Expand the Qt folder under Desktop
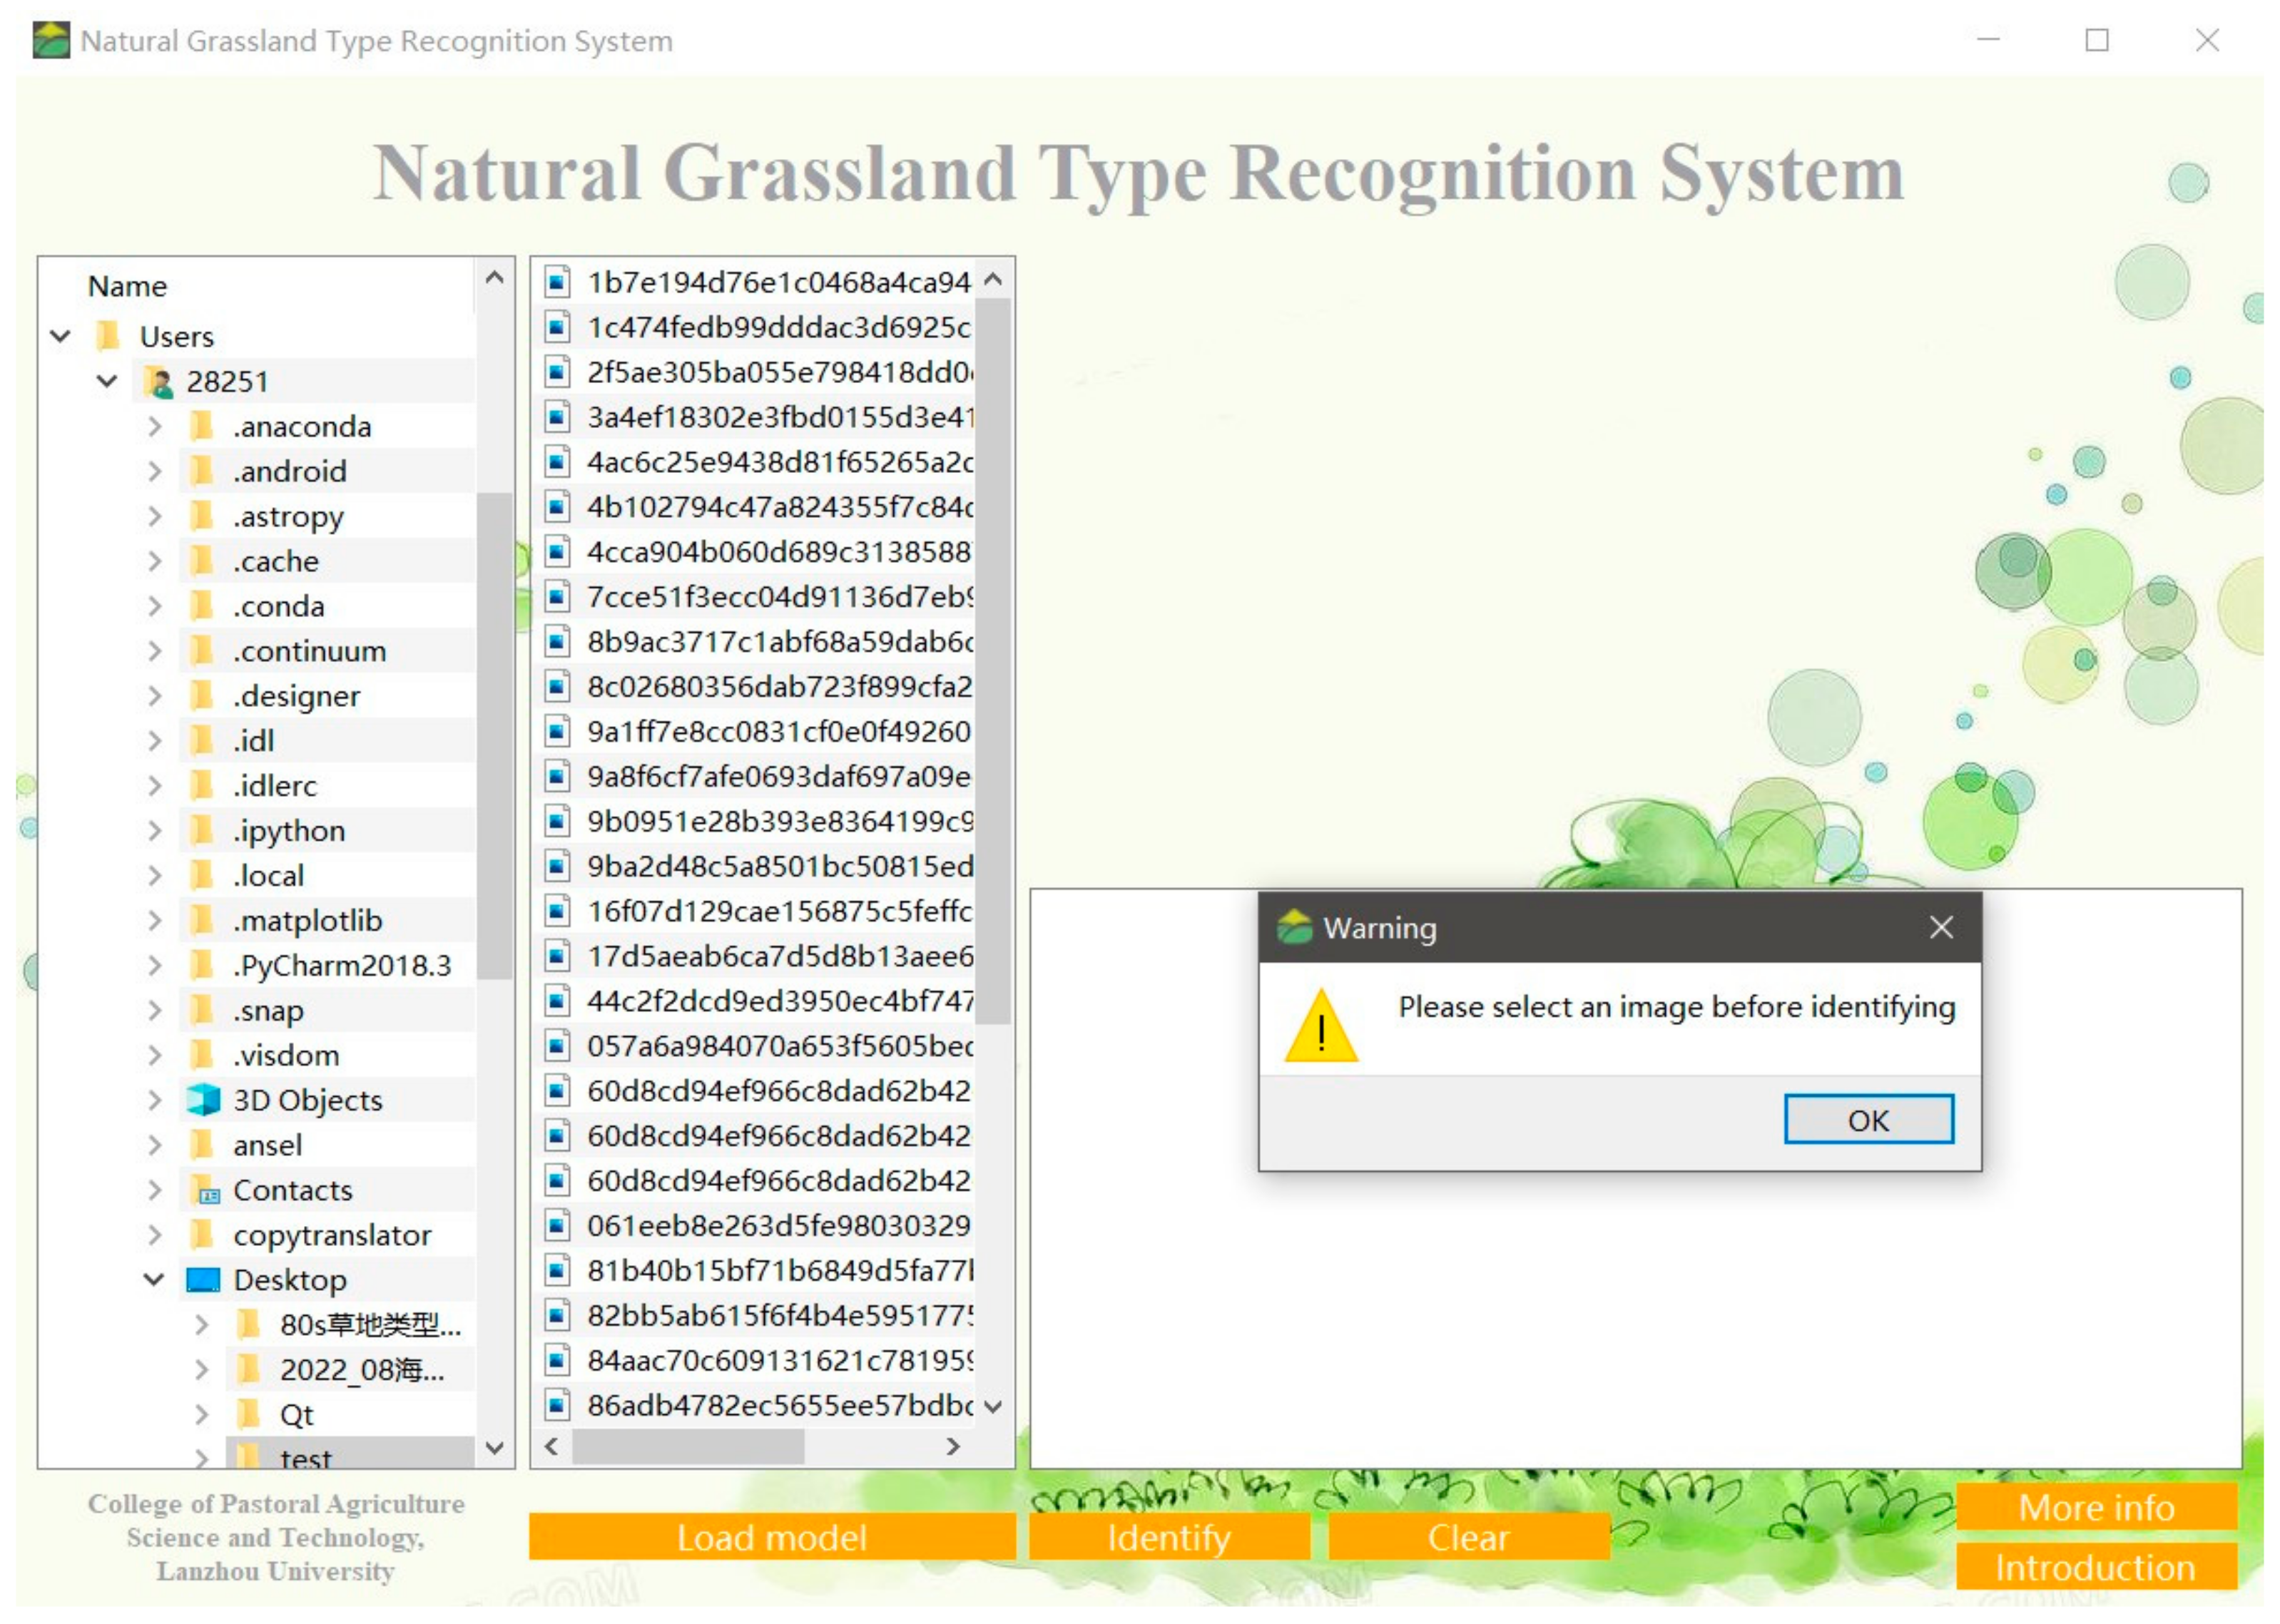The image size is (2280, 1624). click(201, 1414)
